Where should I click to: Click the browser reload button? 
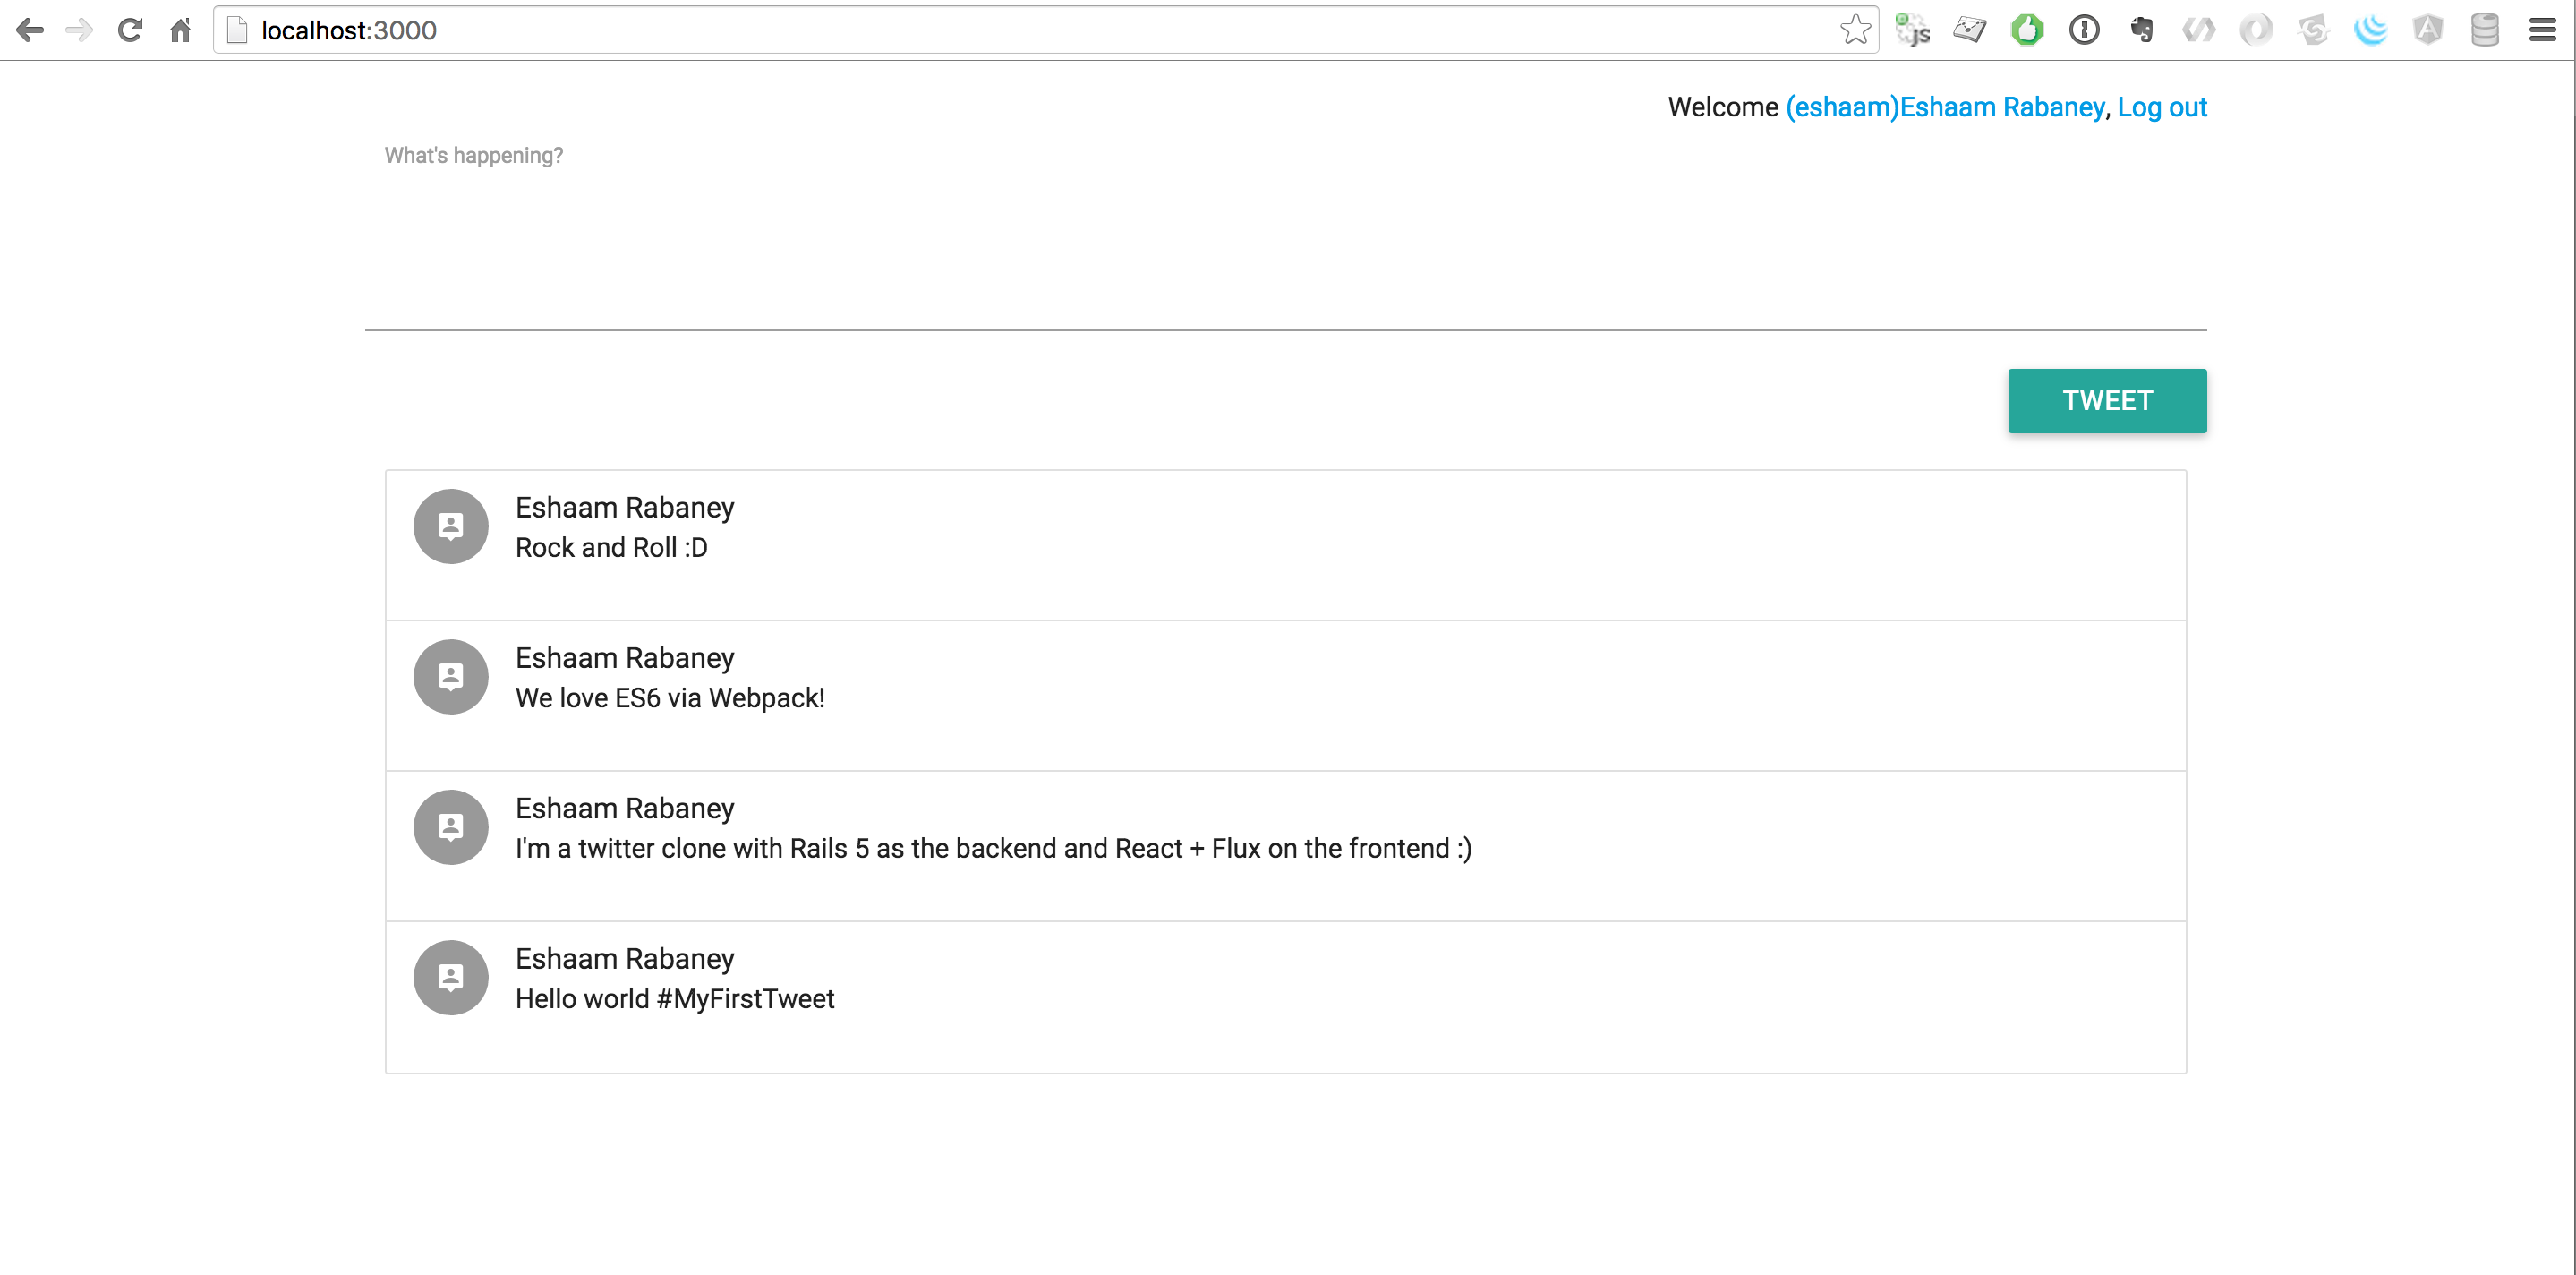tap(129, 30)
